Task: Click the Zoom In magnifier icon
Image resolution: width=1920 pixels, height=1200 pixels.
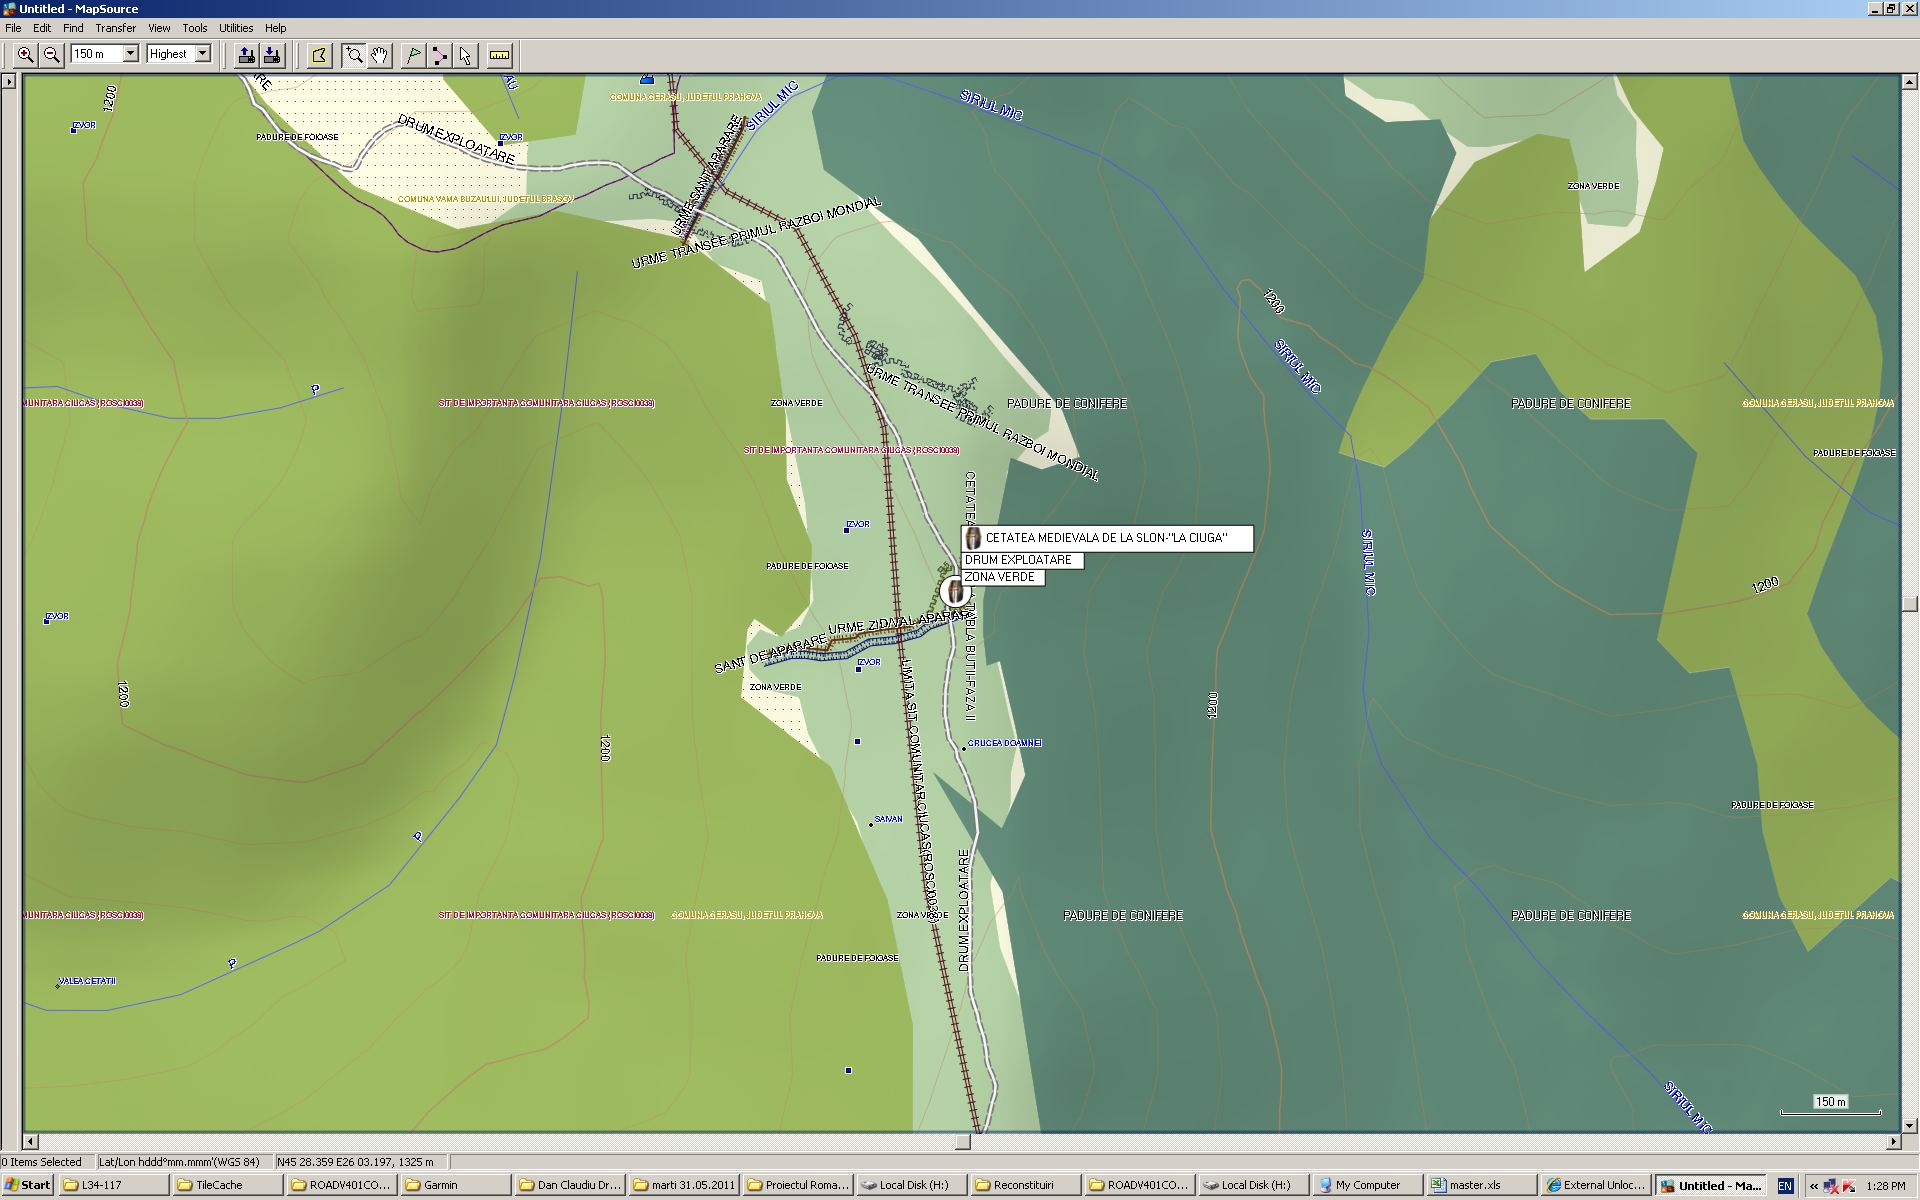Action: [25, 55]
